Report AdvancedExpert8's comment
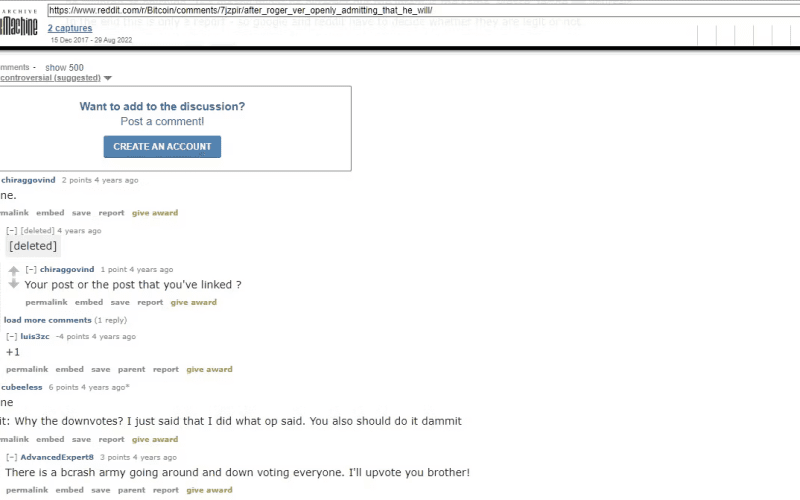The width and height of the screenshot is (800, 500). [x=166, y=490]
